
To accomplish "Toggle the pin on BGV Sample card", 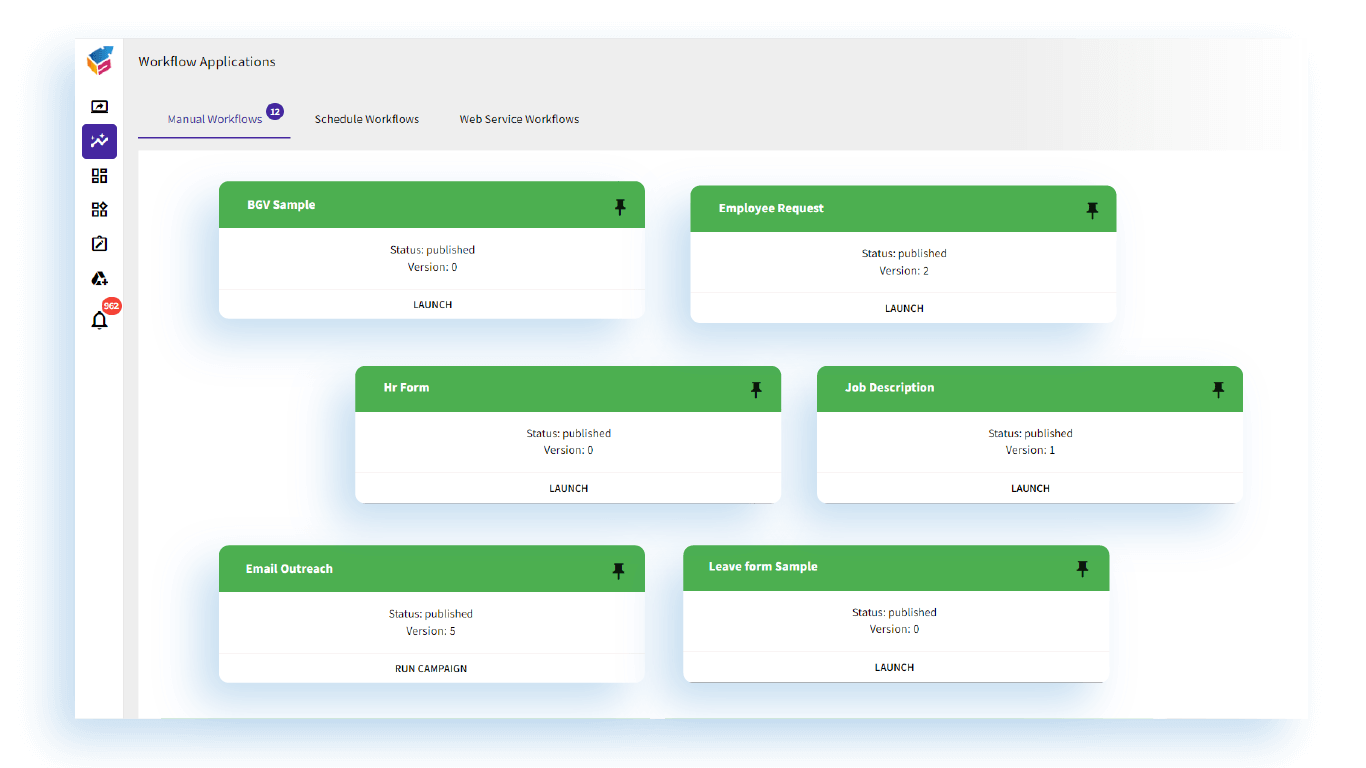I will [x=620, y=207].
